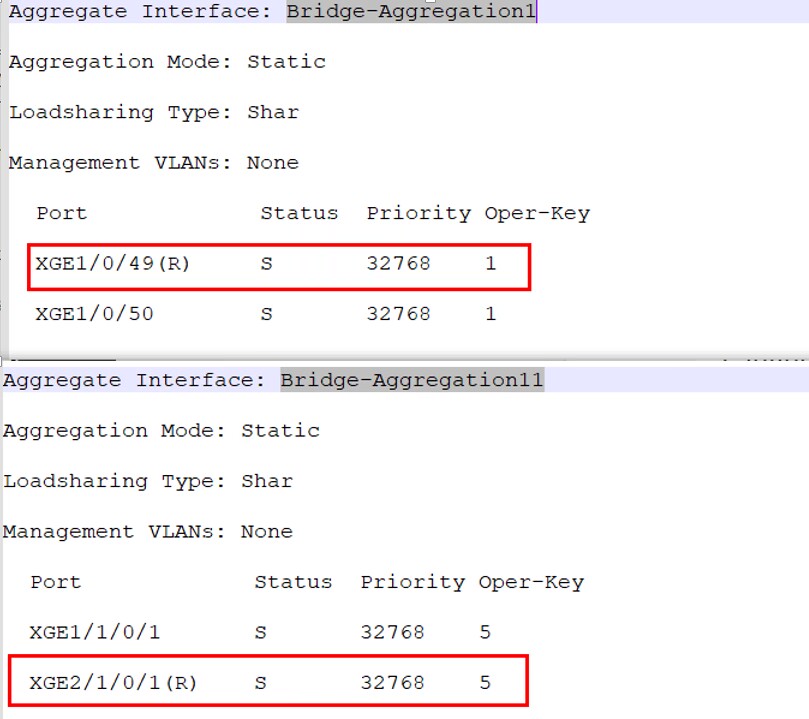This screenshot has height=719, width=809.
Task: Click port XGE1/0/49(R) in the port list
Action: point(113,264)
